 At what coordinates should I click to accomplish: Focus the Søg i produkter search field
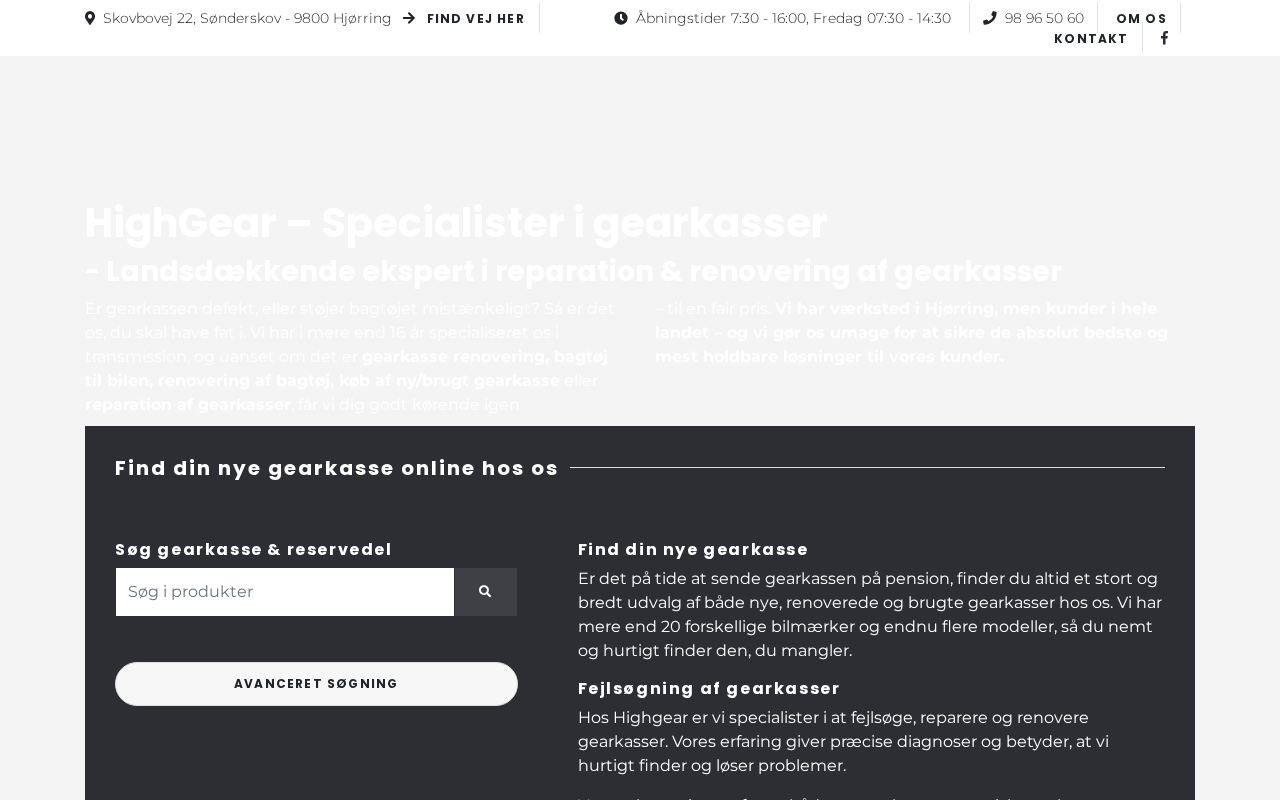(x=285, y=592)
